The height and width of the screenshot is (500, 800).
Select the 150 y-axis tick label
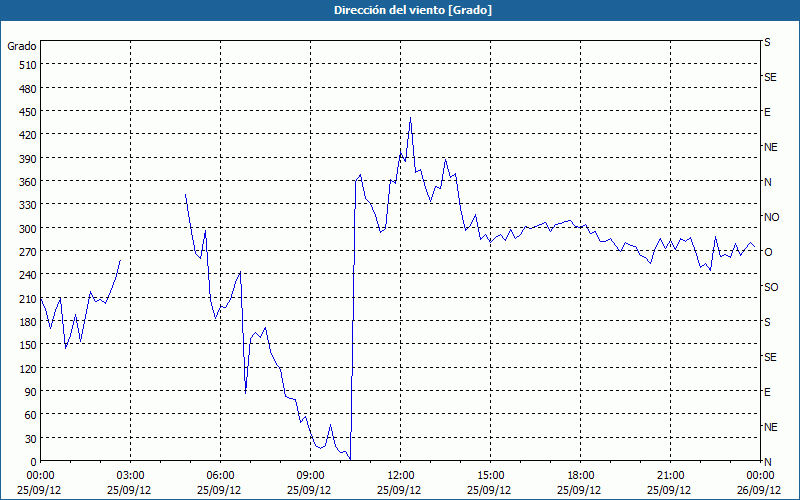(28, 345)
